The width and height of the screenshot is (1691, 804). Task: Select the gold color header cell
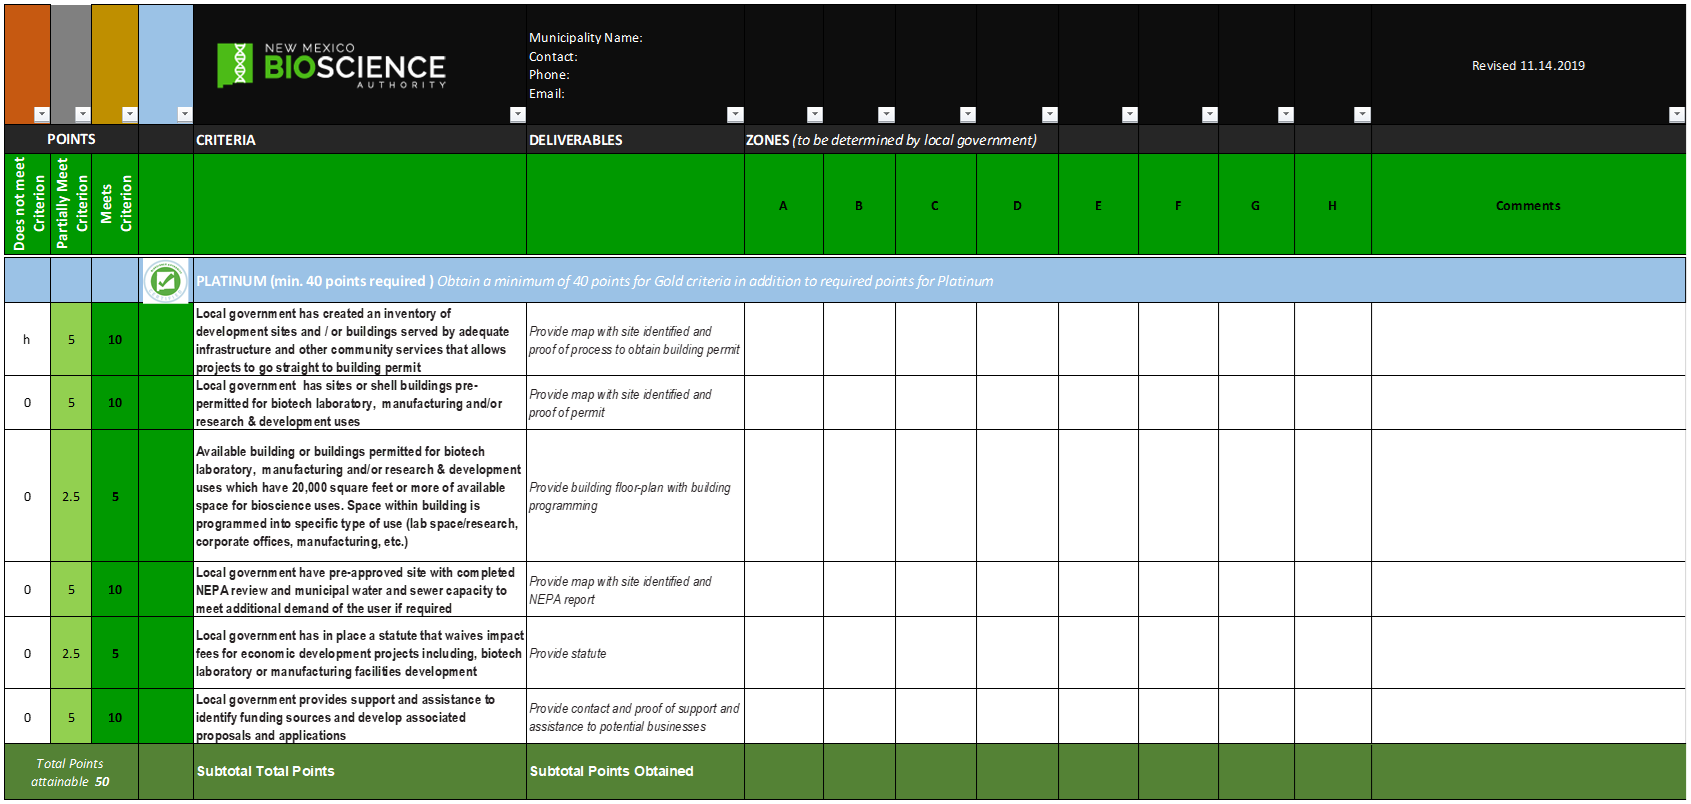point(115,64)
